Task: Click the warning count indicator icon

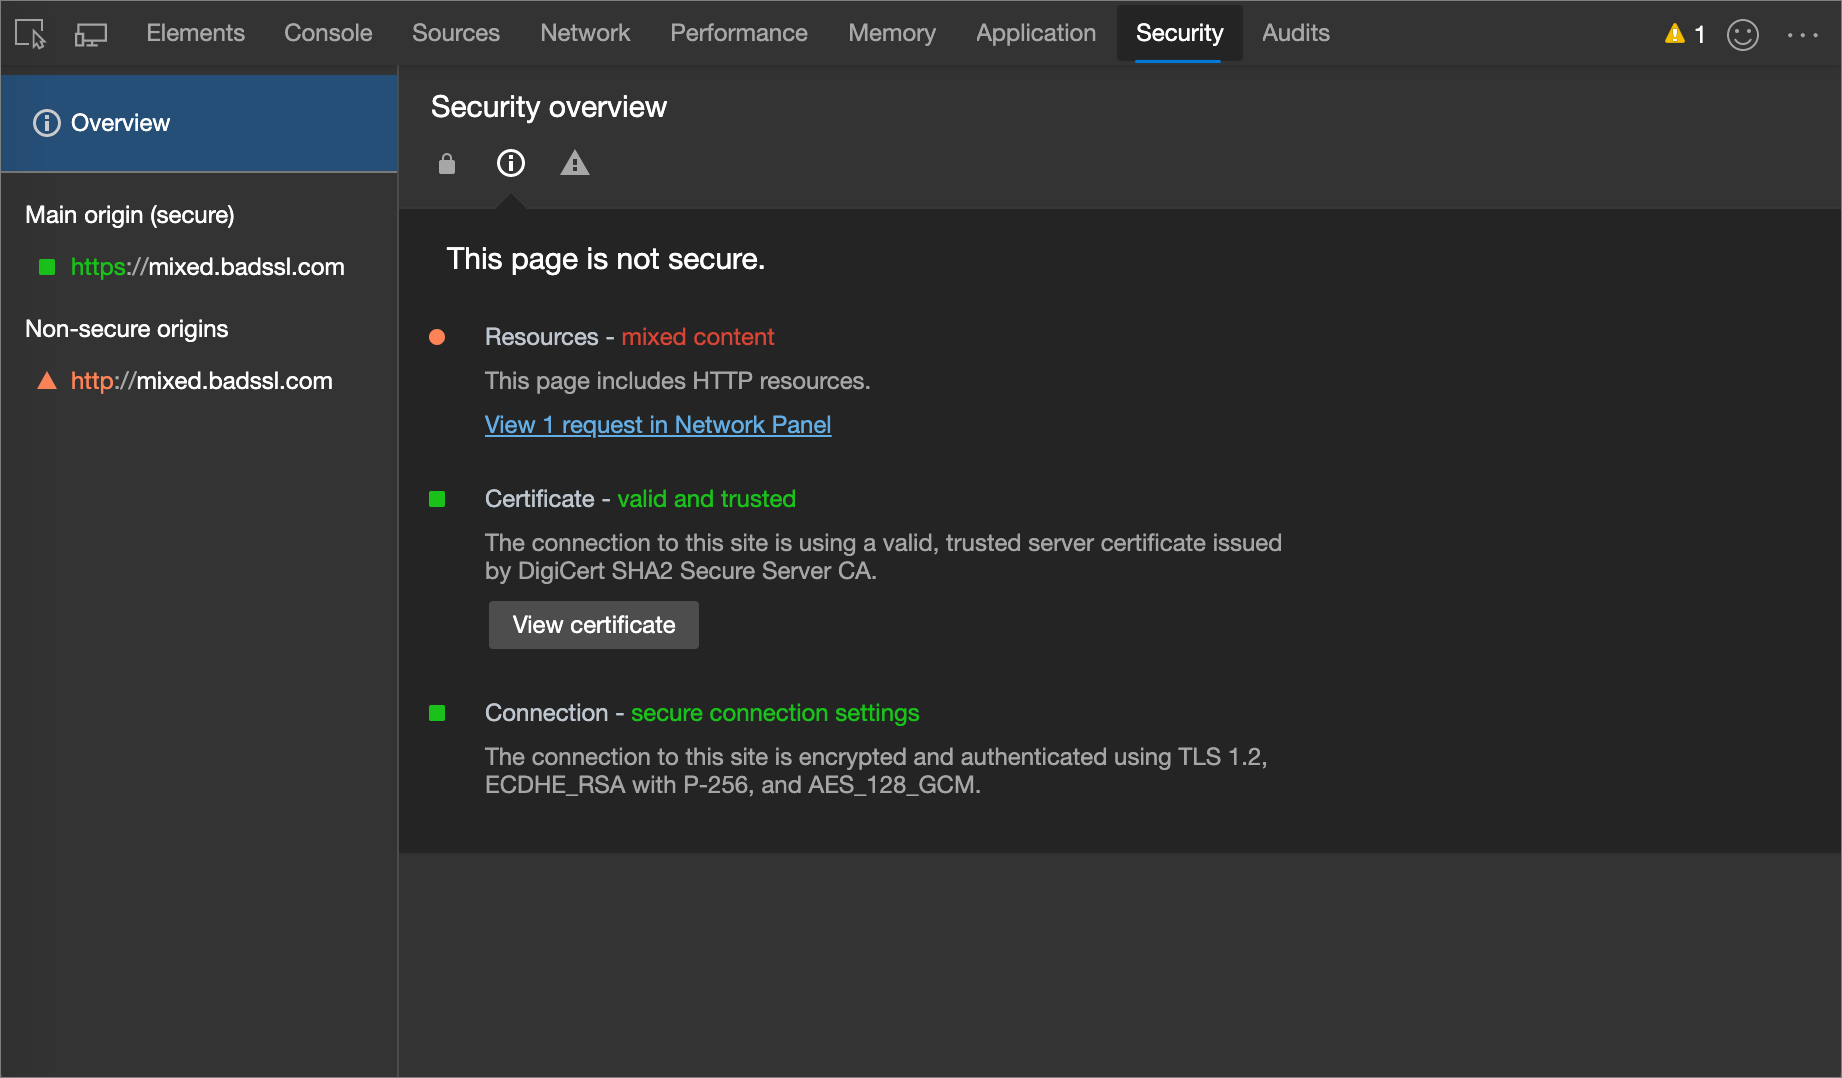Action: [1684, 34]
